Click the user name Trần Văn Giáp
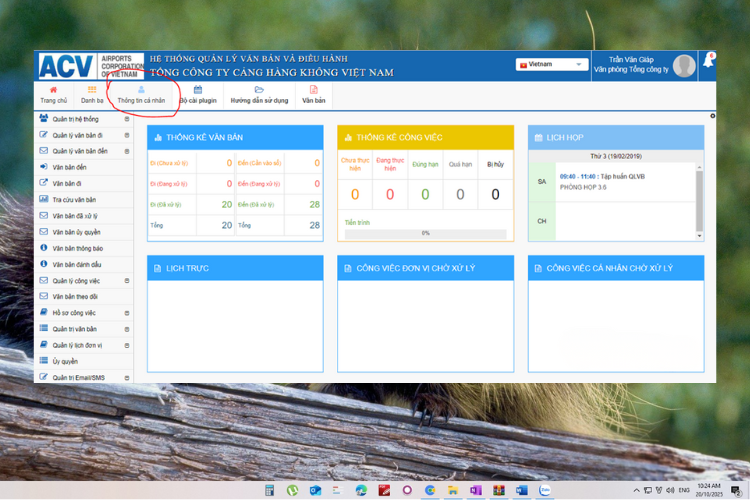Image resolution: width=750 pixels, height=500 pixels. pyautogui.click(x=631, y=60)
